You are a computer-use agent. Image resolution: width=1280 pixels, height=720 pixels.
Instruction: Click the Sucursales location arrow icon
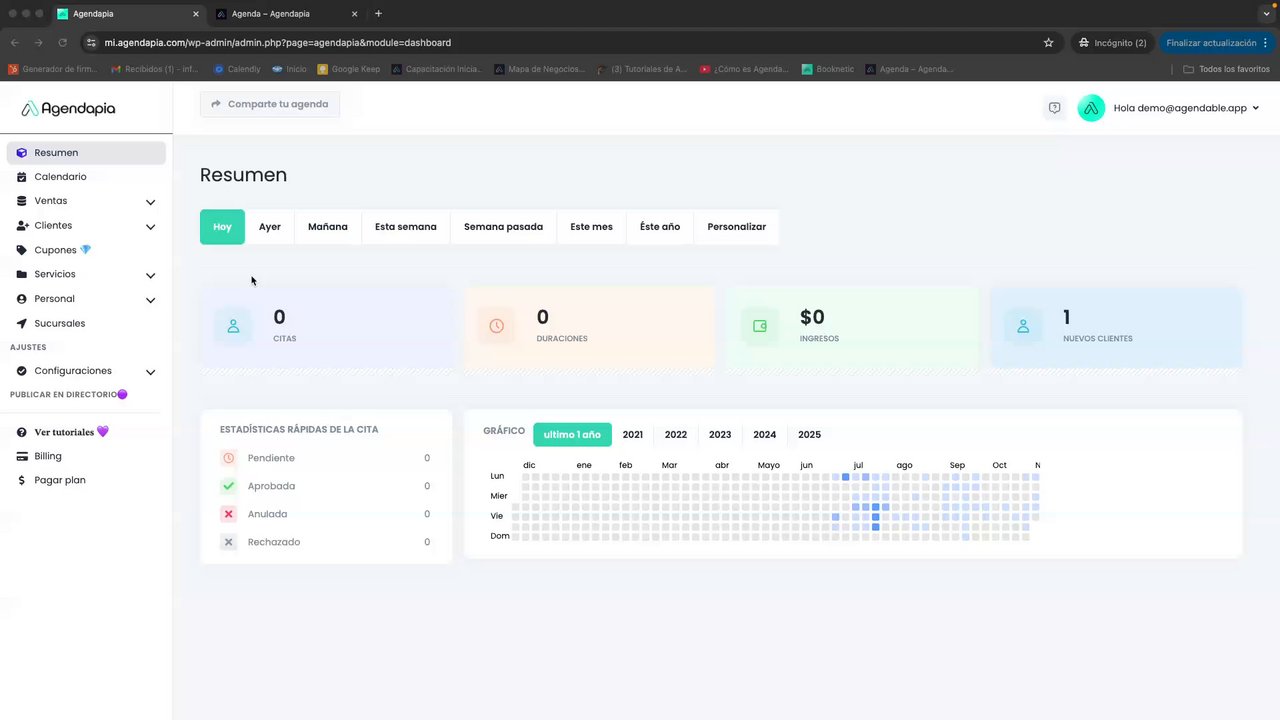point(22,324)
